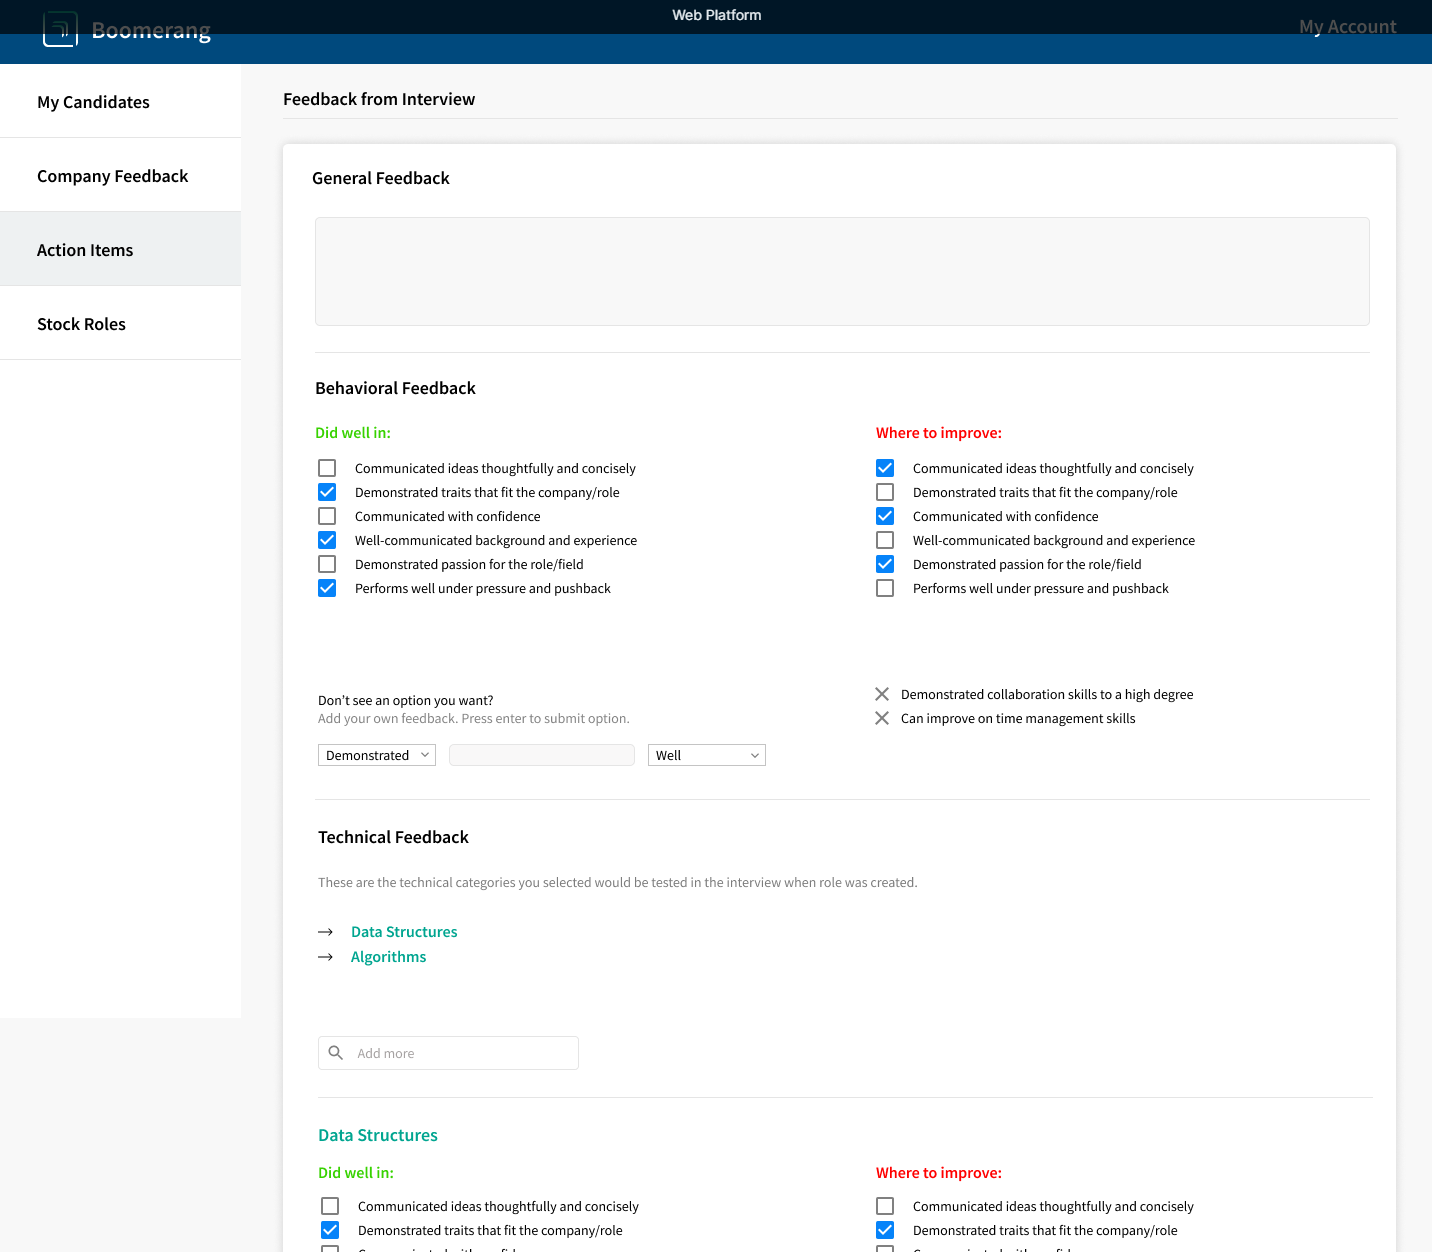This screenshot has width=1432, height=1252.
Task: Remove 'Can improve on time management' entry
Action: click(x=882, y=718)
